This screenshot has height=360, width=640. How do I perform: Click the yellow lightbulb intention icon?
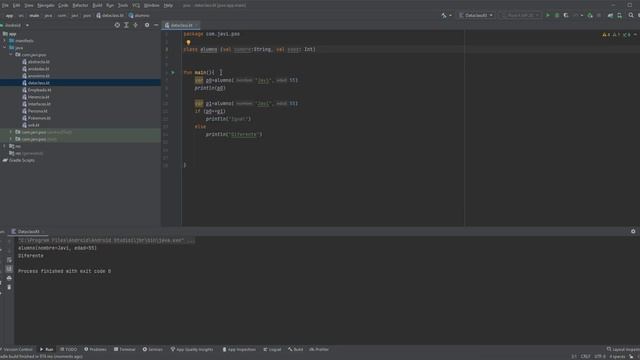click(188, 42)
